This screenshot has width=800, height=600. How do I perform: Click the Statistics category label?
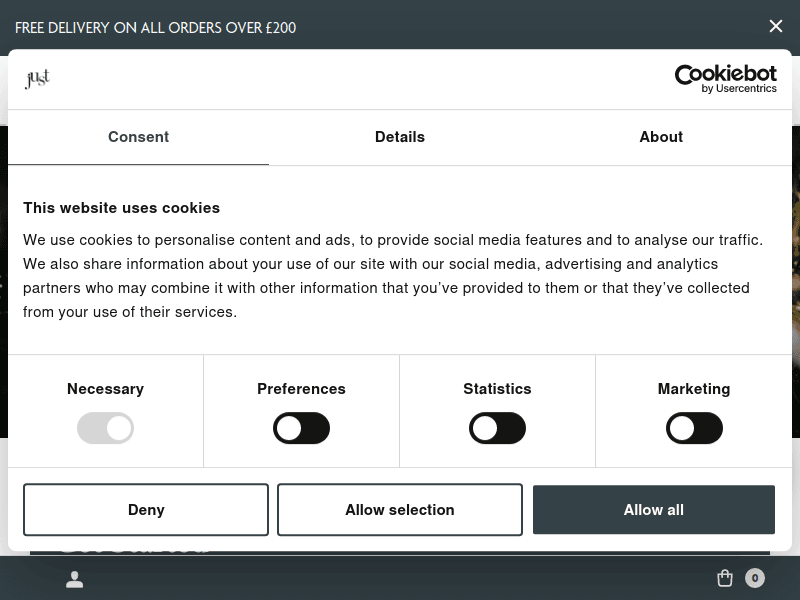click(x=497, y=389)
